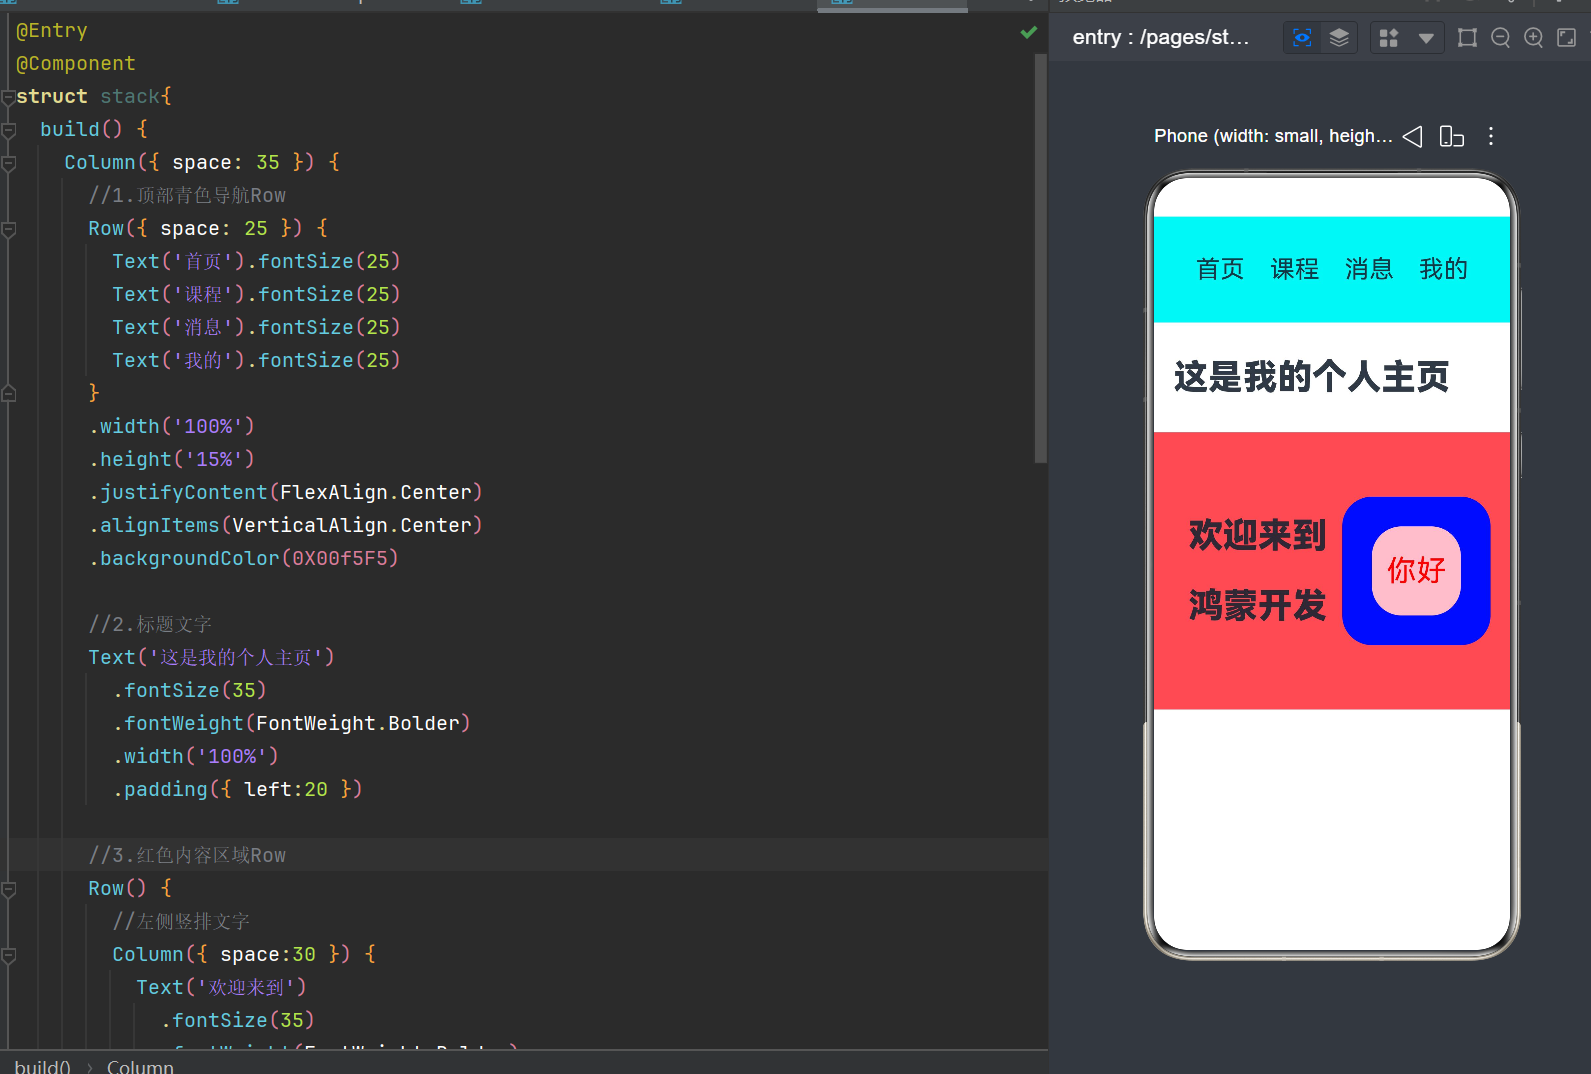Click the multi-profile grid icon in previewer
Screen dimensions: 1591x1074
click(x=1388, y=38)
